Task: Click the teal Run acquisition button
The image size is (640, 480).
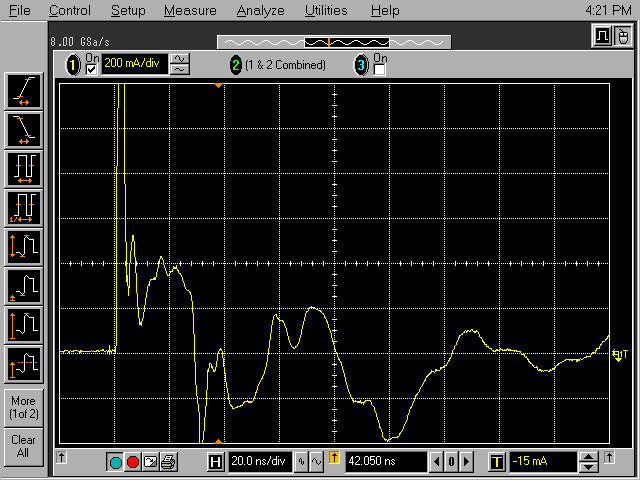Action: click(116, 462)
